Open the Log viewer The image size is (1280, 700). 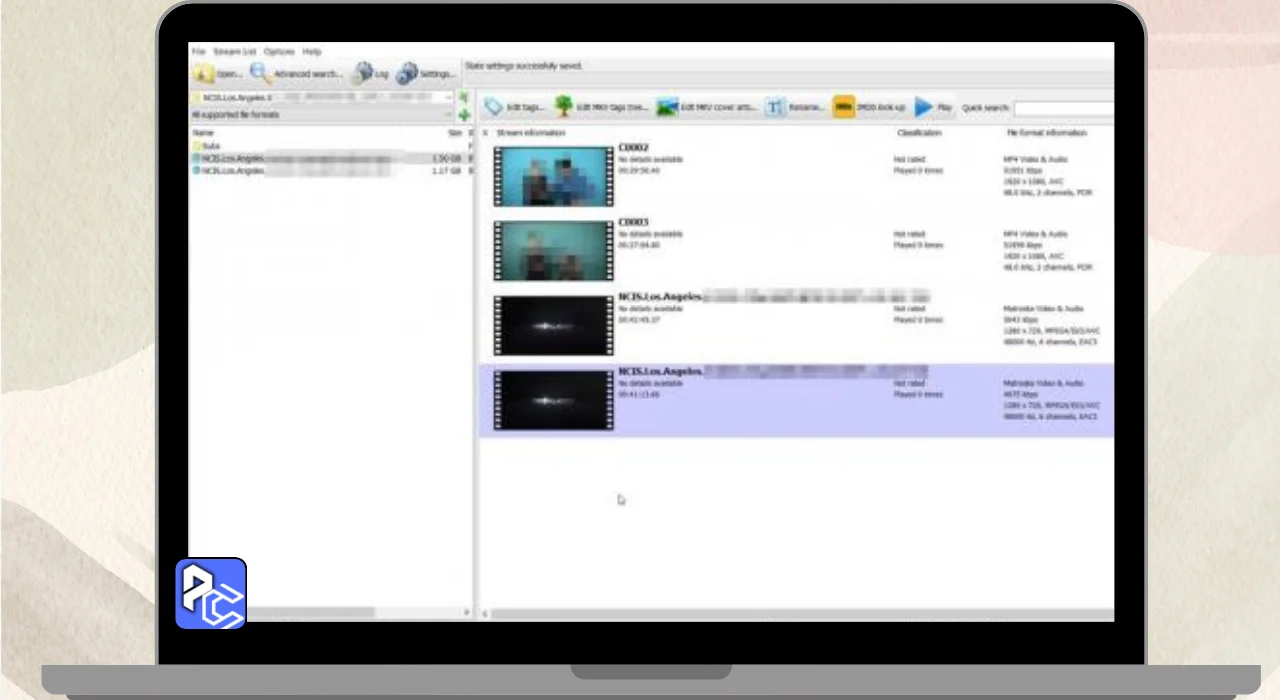[370, 73]
